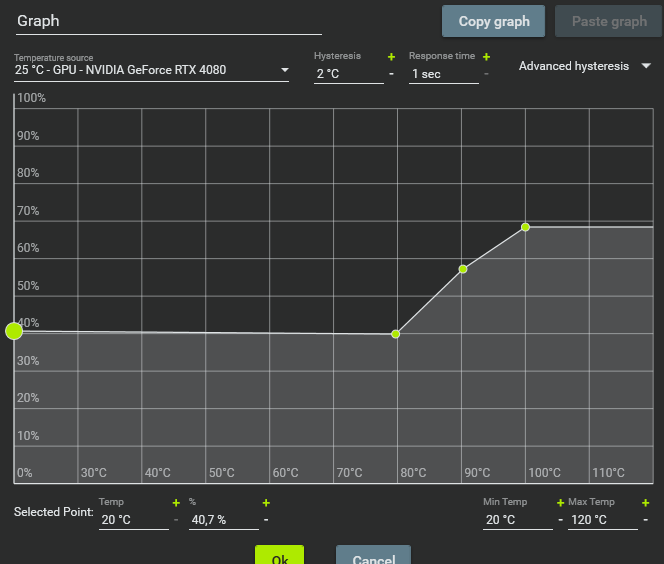Screen dimensions: 664x564
Task: Increase response time with plus icon
Action: (x=486, y=57)
